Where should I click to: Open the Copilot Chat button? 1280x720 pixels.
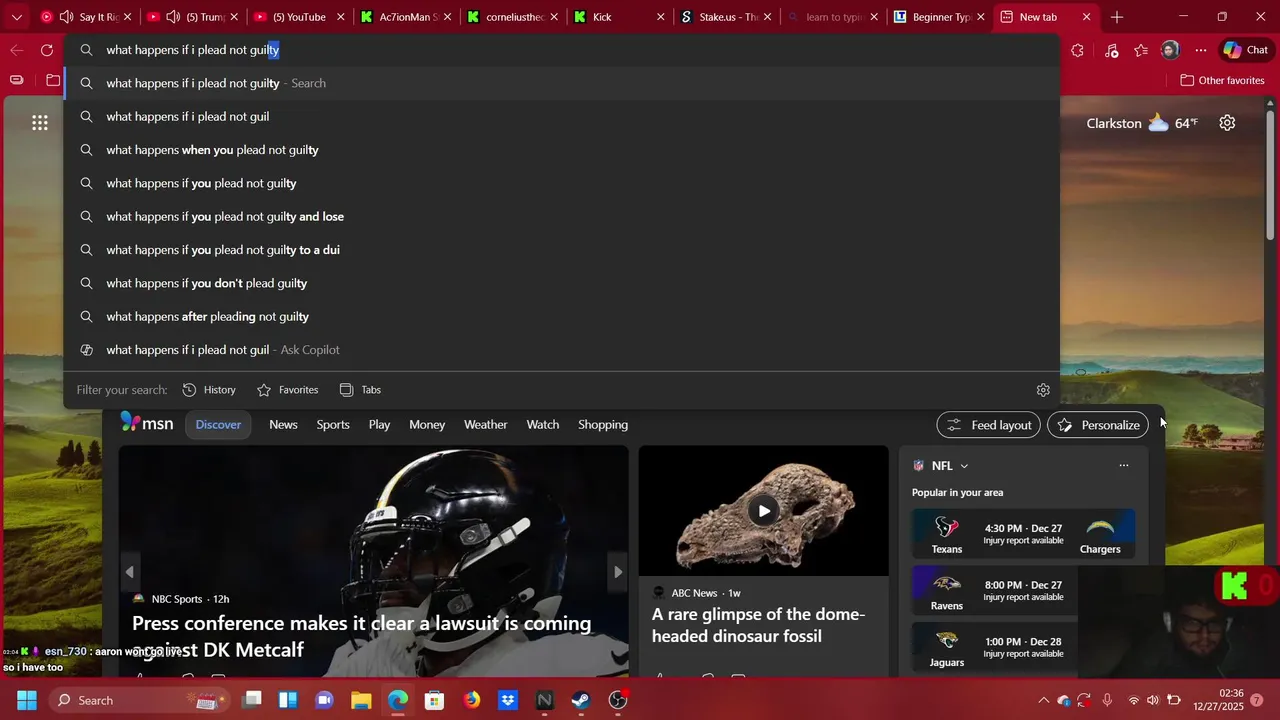(x=1245, y=50)
